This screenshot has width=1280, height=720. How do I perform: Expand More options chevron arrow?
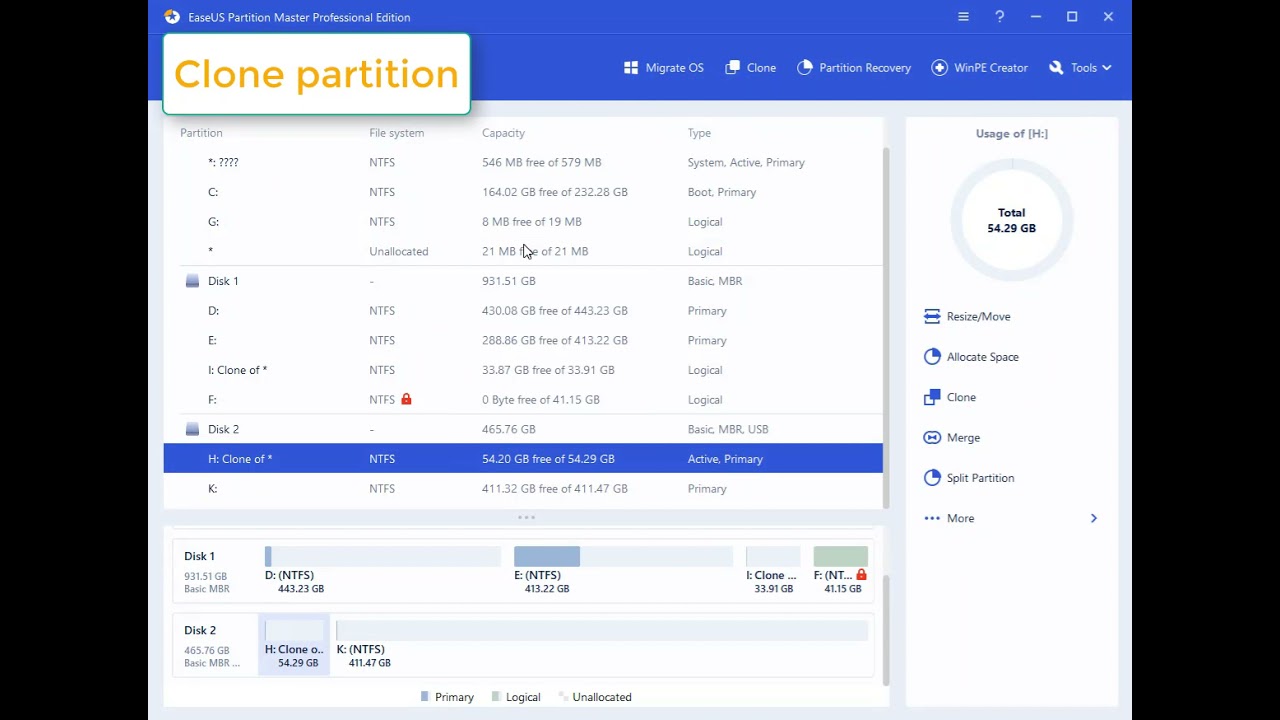[1094, 518]
